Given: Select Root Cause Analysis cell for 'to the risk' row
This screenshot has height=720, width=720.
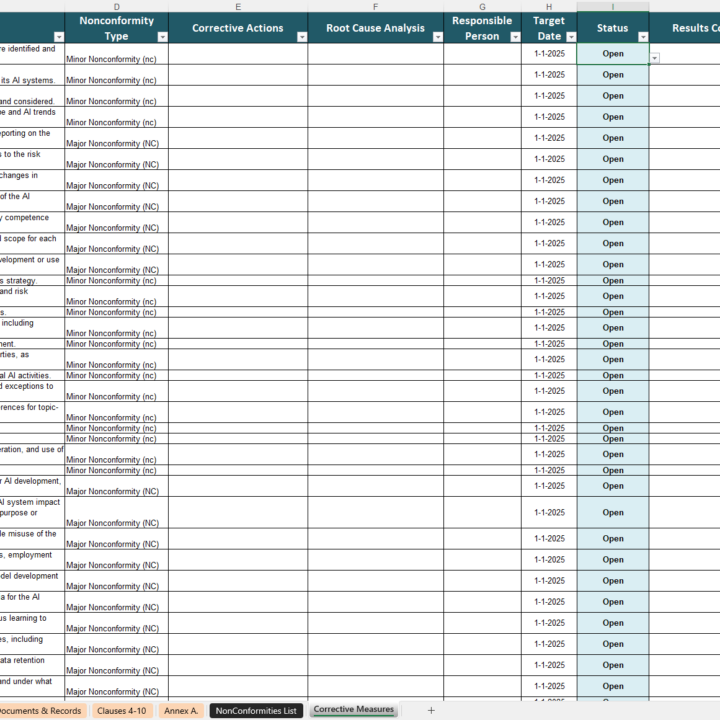Looking at the screenshot, I should 375,159.
